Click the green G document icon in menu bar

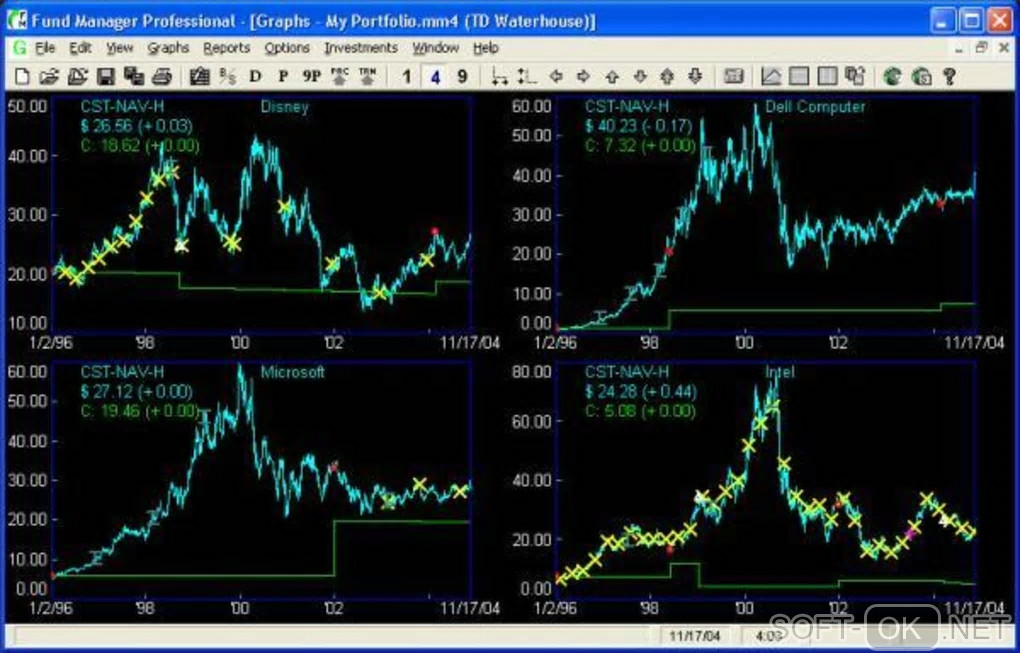click(20, 47)
